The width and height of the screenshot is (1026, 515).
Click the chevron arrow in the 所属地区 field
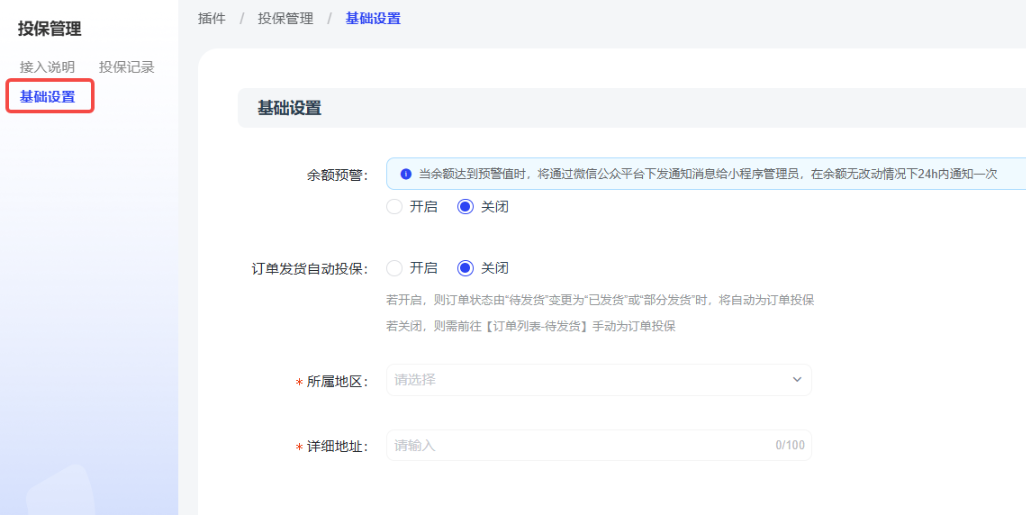tap(797, 380)
